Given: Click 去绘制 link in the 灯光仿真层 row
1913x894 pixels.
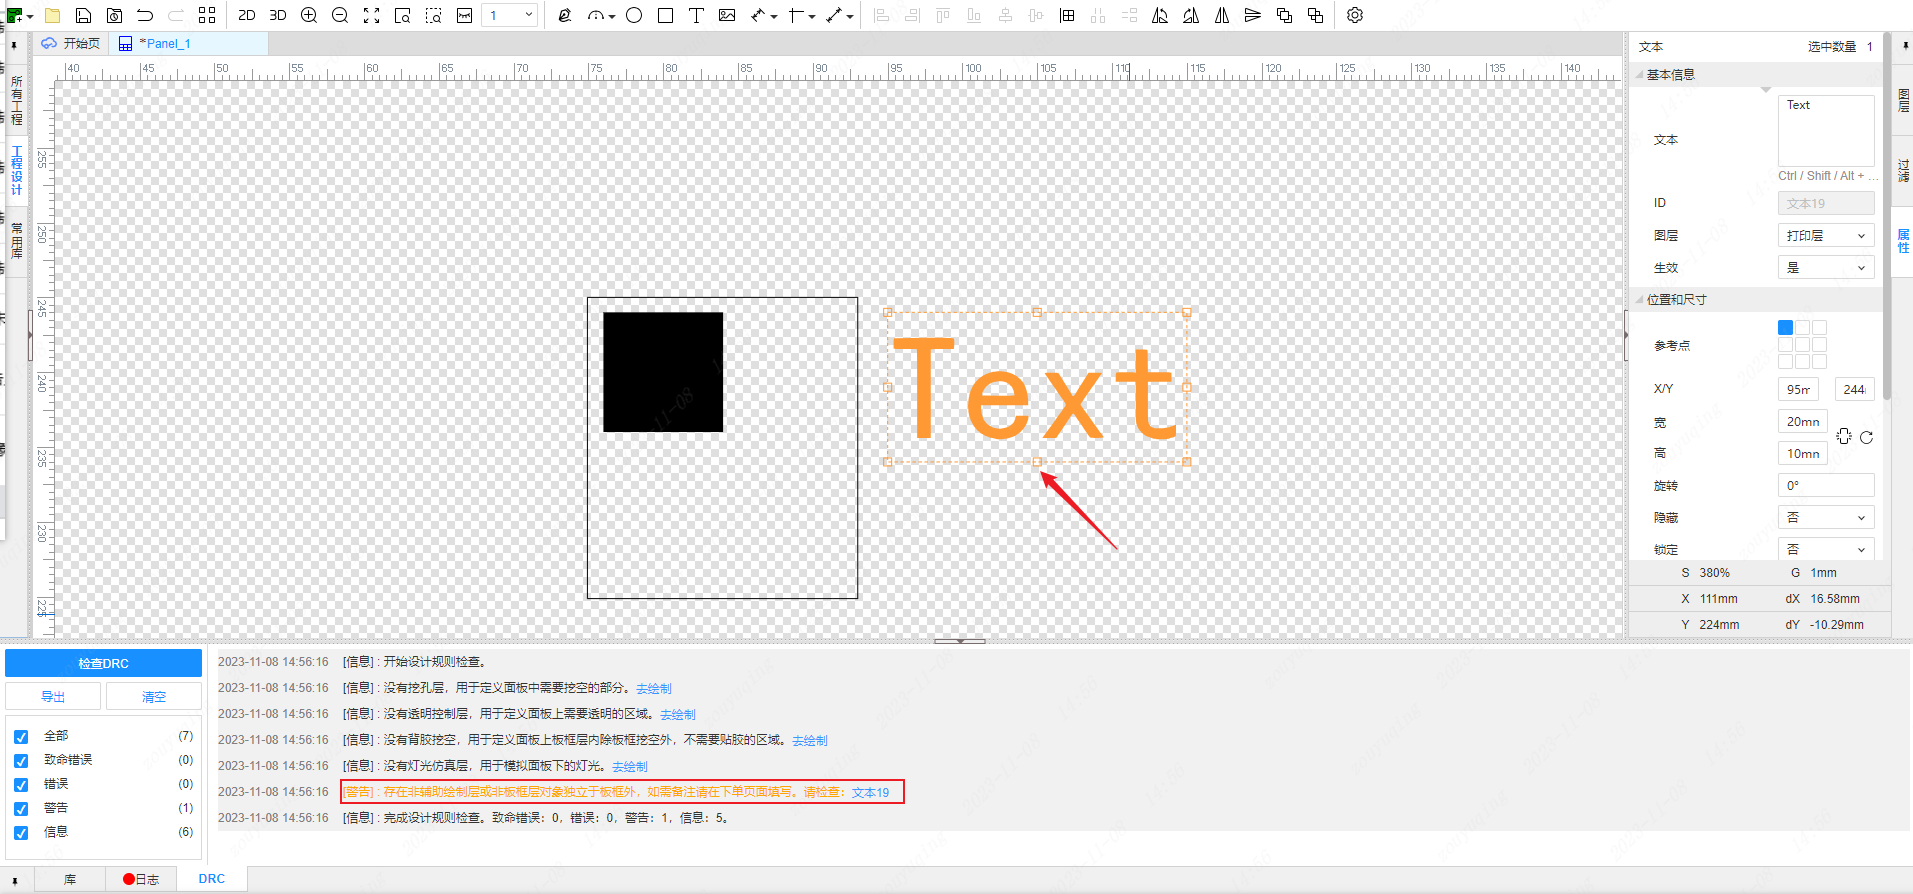Looking at the screenshot, I should coord(630,767).
